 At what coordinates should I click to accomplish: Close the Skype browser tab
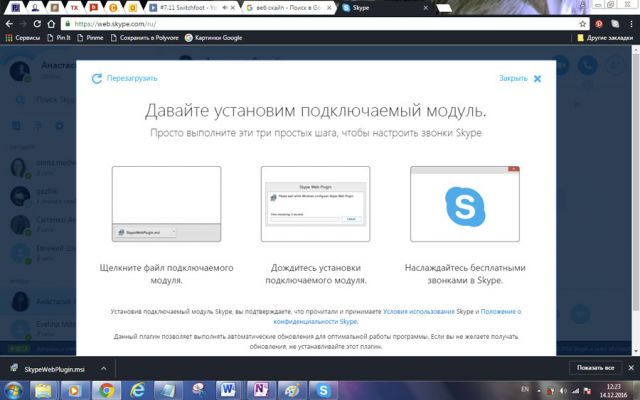426,8
